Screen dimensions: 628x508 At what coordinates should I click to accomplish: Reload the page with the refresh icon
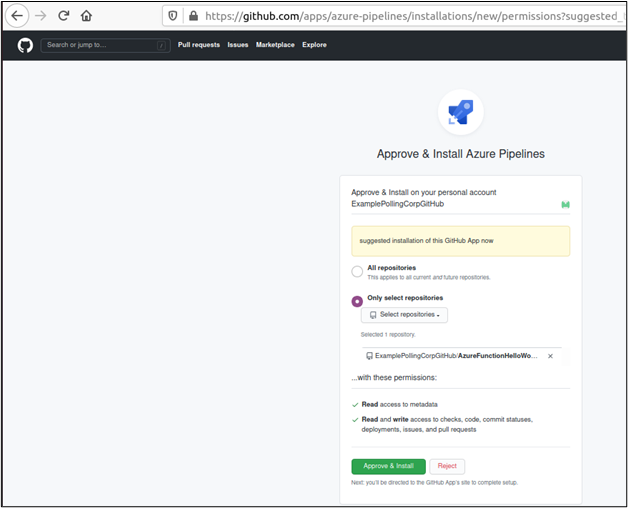pyautogui.click(x=64, y=16)
